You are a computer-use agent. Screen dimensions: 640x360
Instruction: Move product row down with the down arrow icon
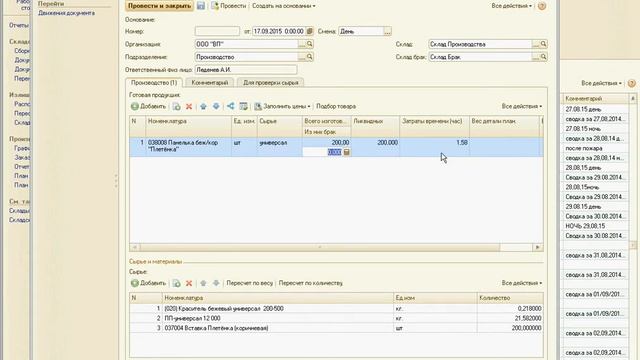[x=216, y=106]
